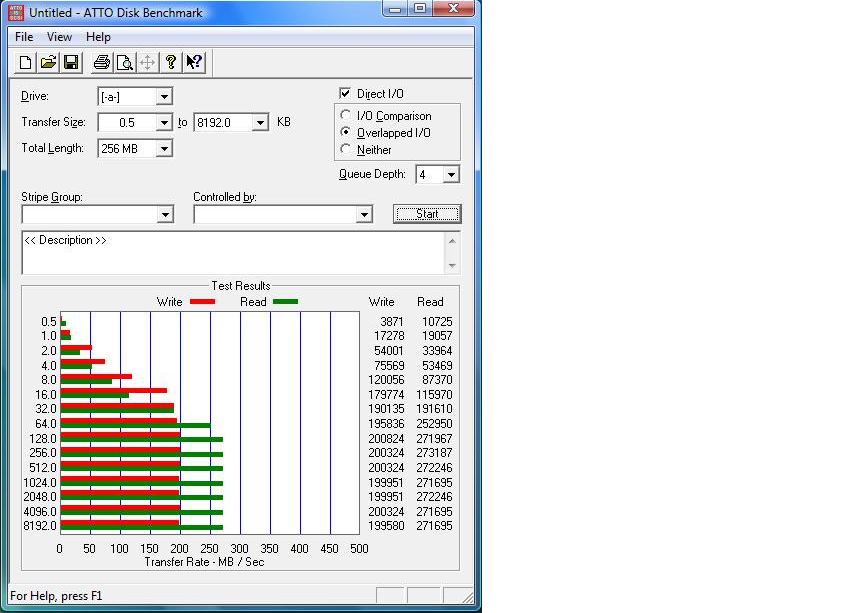The width and height of the screenshot is (864, 613).
Task: Click the crosshair move toolbar icon
Action: (x=147, y=62)
